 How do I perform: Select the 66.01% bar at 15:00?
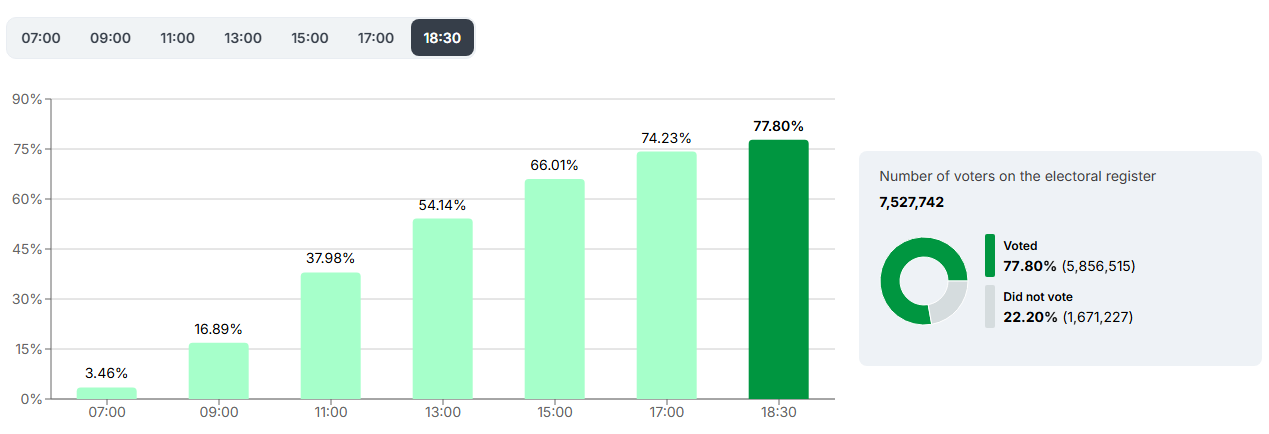(x=555, y=289)
